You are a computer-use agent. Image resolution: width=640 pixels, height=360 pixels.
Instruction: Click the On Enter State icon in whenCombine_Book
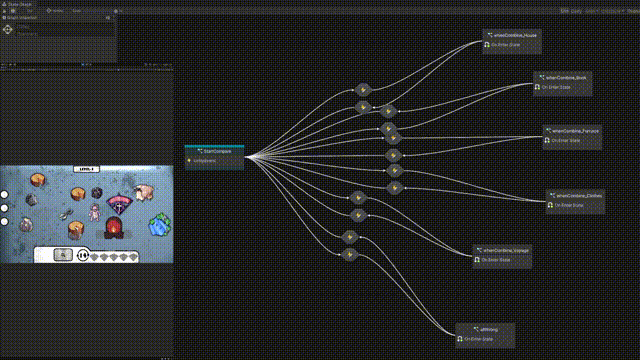coord(538,87)
